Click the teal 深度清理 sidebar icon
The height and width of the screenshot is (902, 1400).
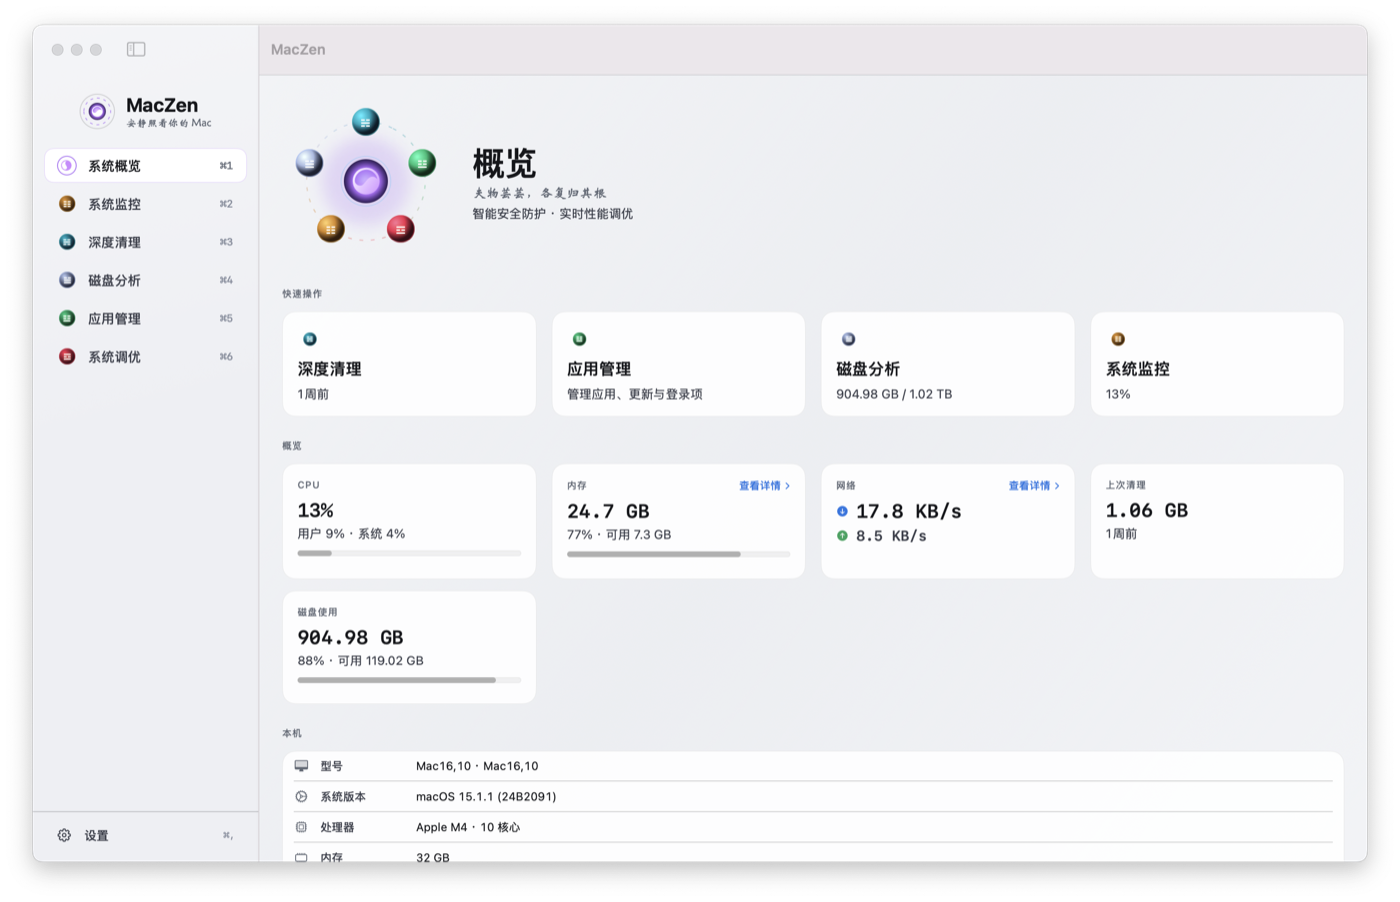coord(67,242)
